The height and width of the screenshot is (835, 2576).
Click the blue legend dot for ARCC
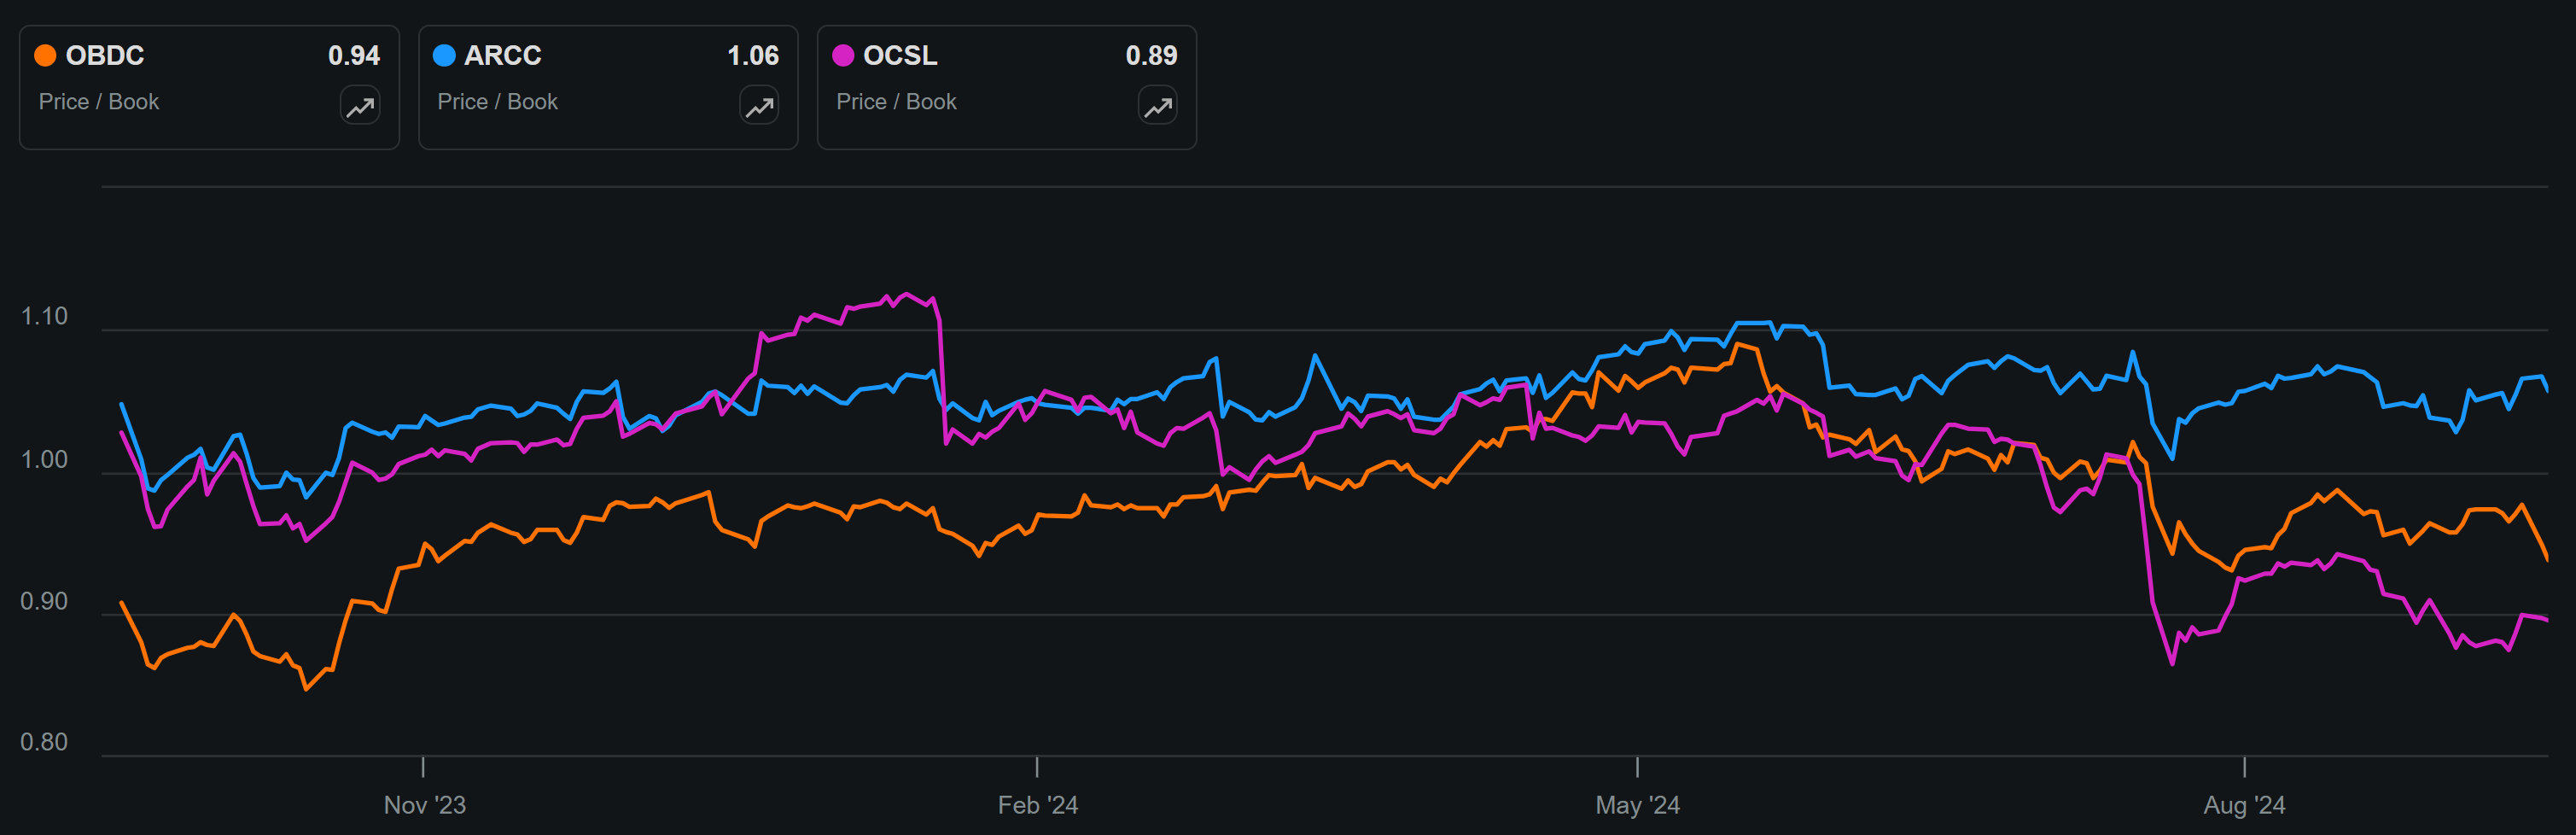(443, 56)
